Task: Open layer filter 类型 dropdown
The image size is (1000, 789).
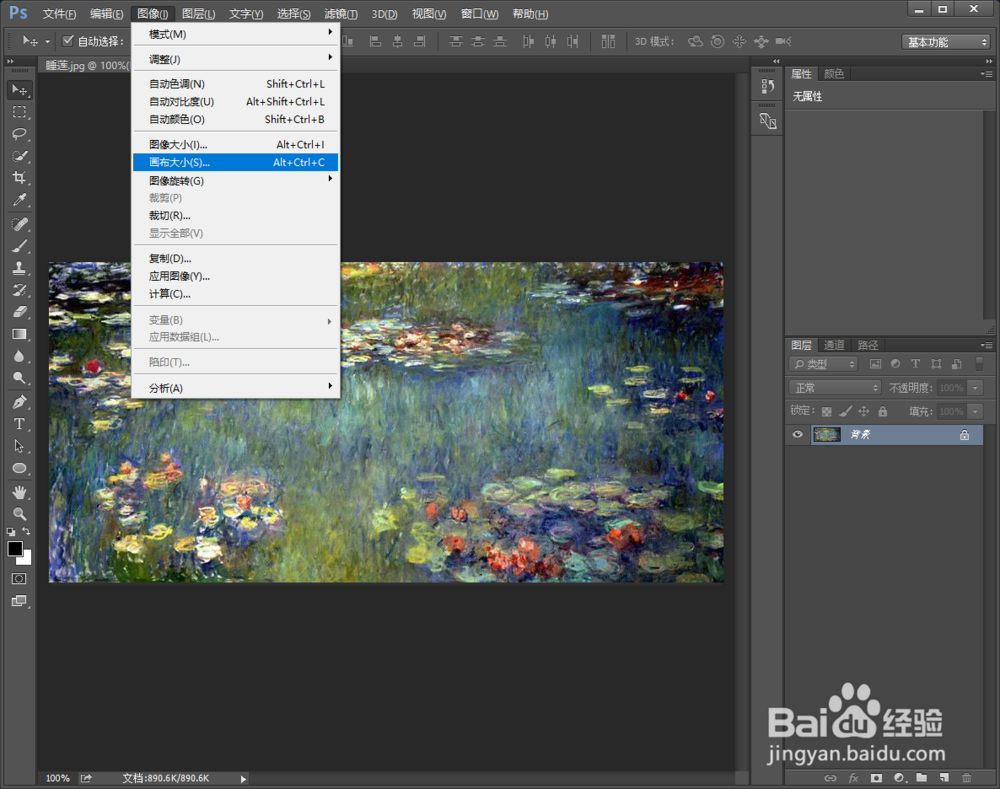Action: pyautogui.click(x=823, y=364)
